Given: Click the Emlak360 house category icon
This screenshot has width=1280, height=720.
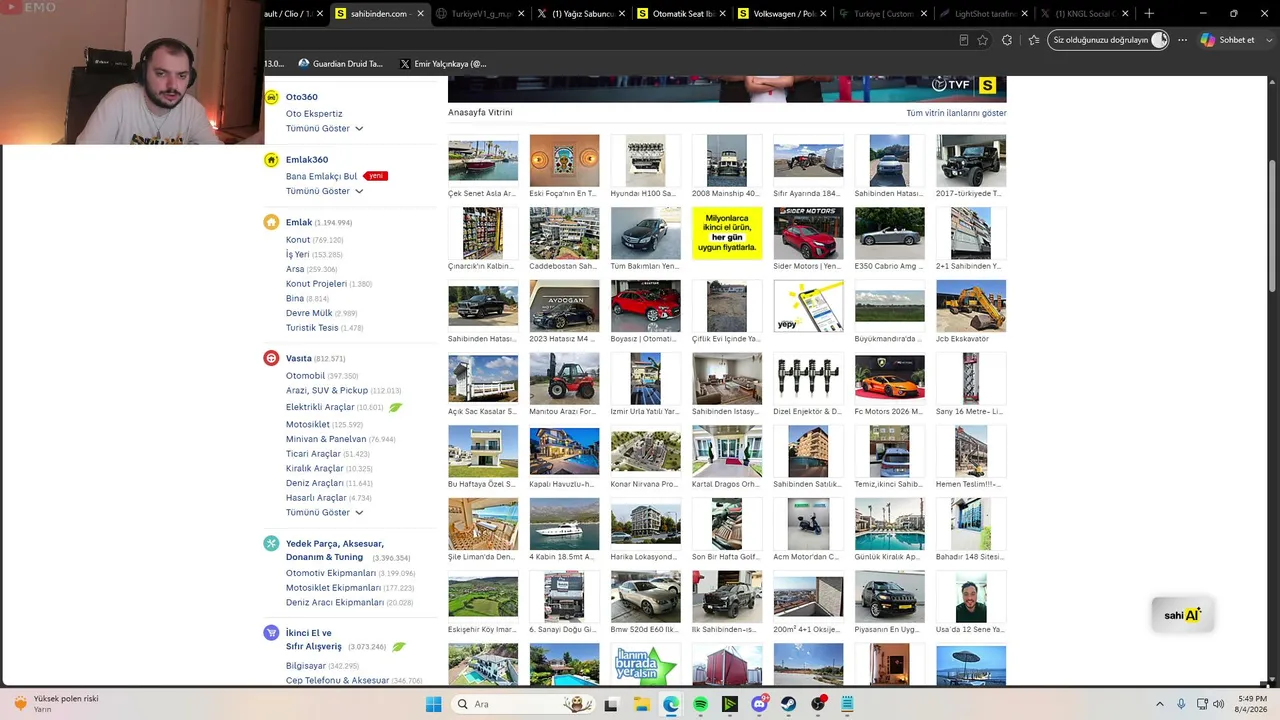Looking at the screenshot, I should tap(271, 160).
